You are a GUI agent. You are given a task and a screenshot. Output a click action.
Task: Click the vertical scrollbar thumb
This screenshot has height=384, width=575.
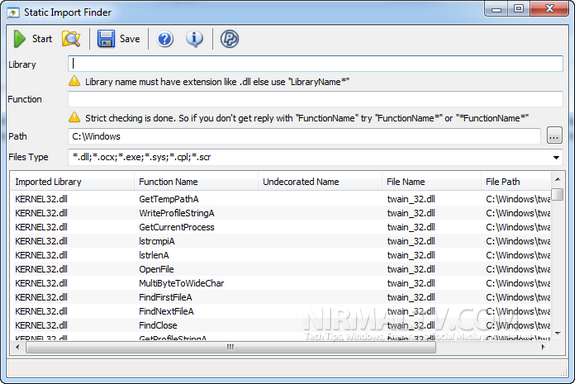point(557,194)
